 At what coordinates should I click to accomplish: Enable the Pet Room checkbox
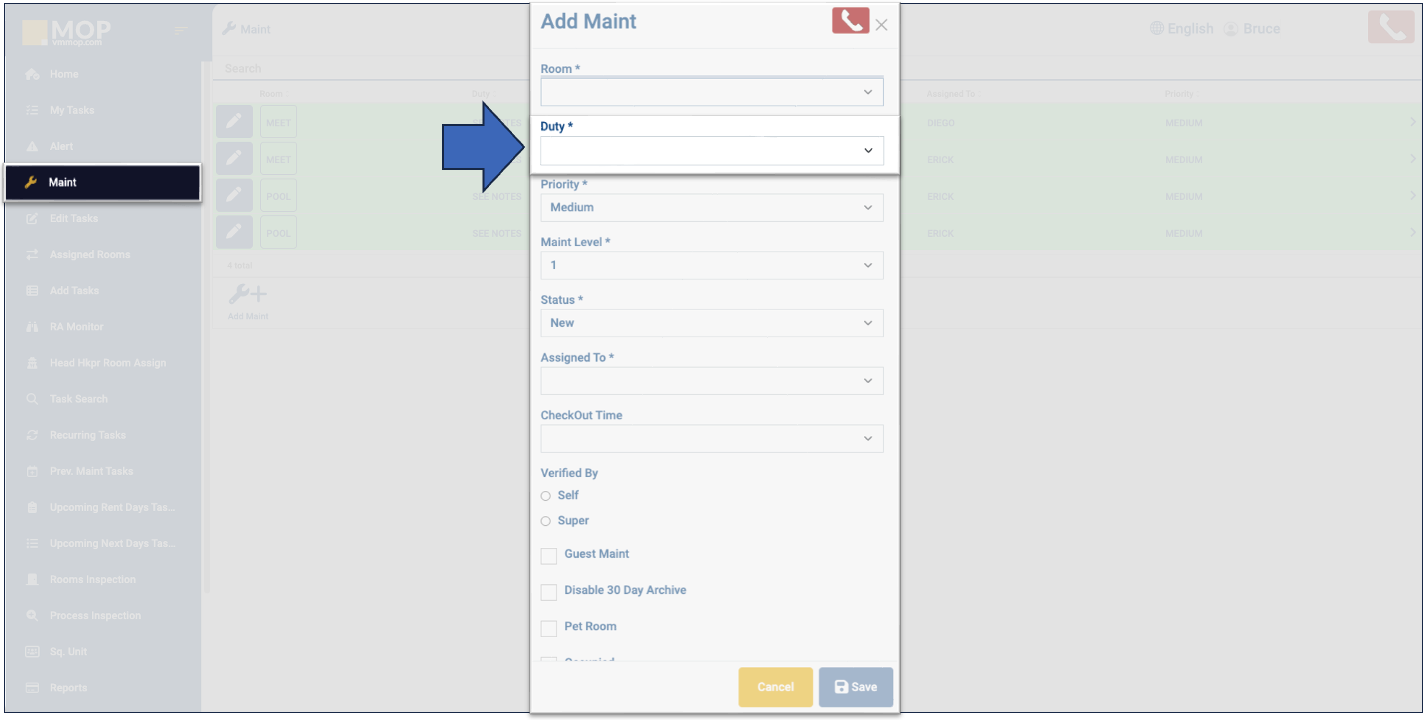coord(549,628)
